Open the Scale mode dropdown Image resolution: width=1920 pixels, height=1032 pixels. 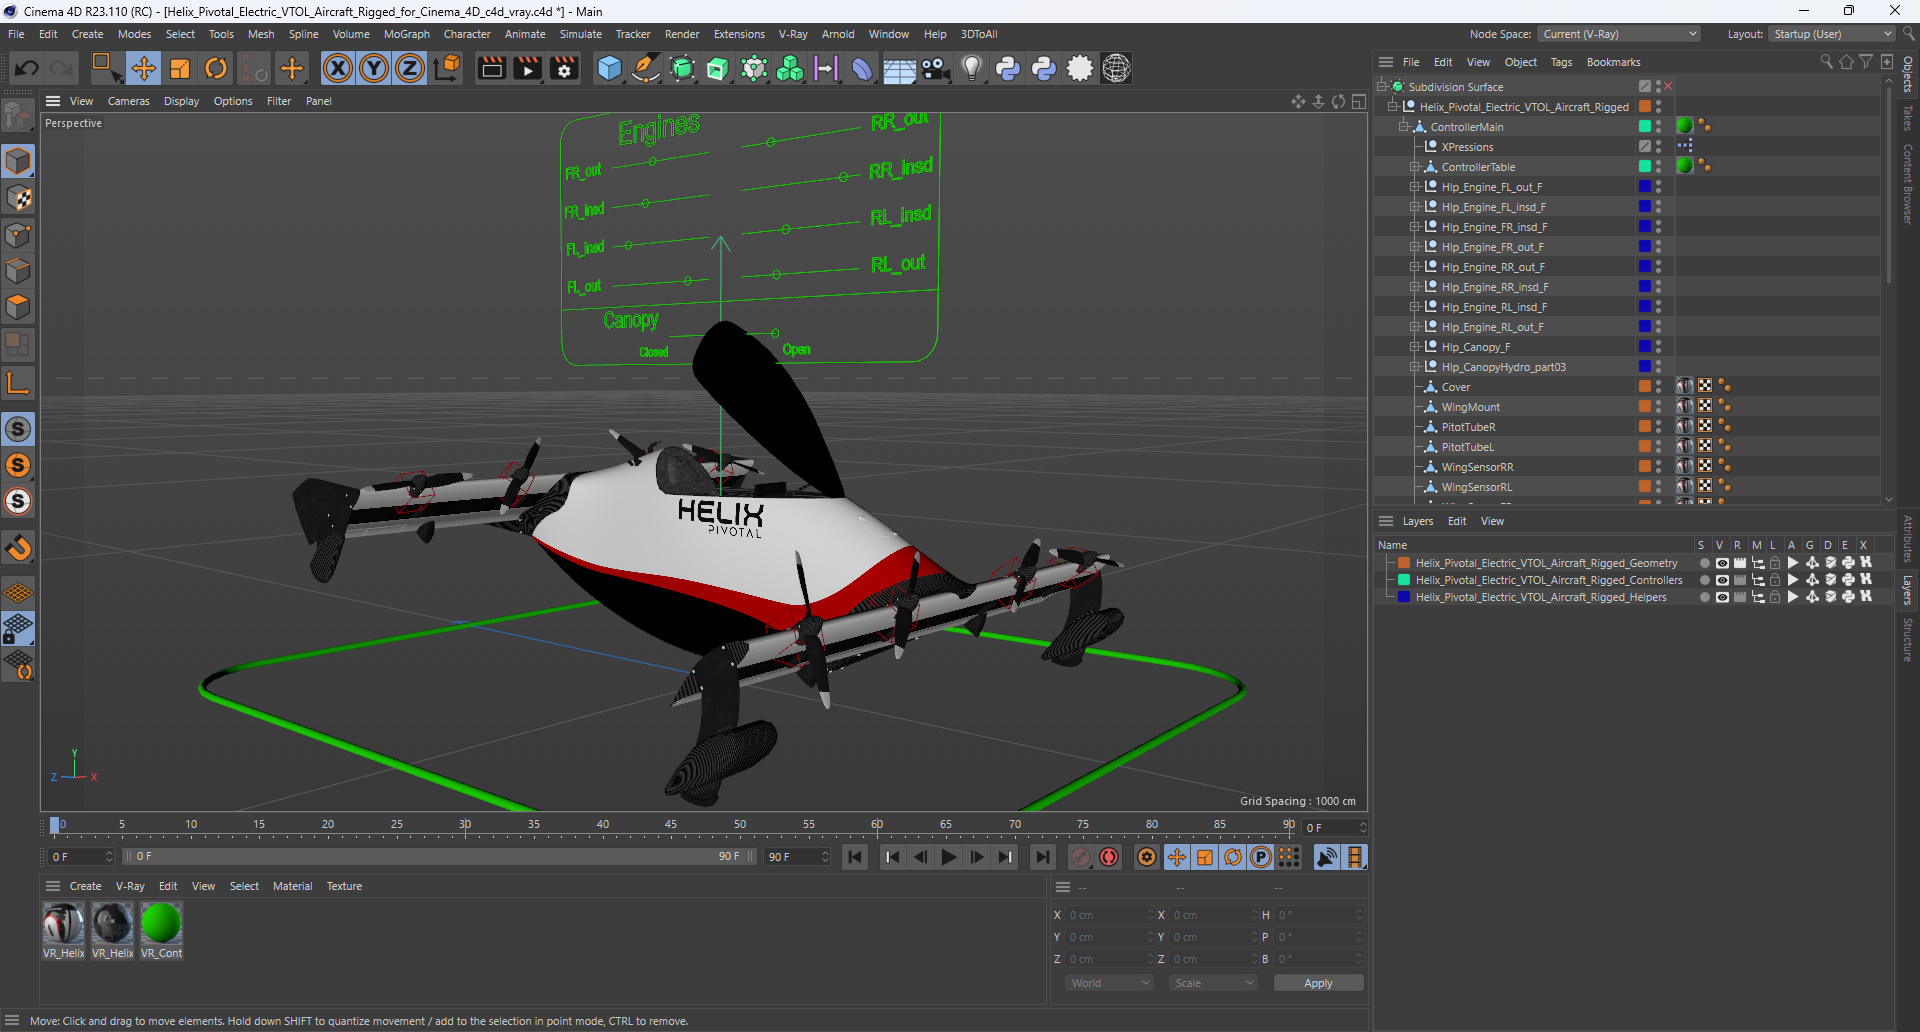(1214, 983)
